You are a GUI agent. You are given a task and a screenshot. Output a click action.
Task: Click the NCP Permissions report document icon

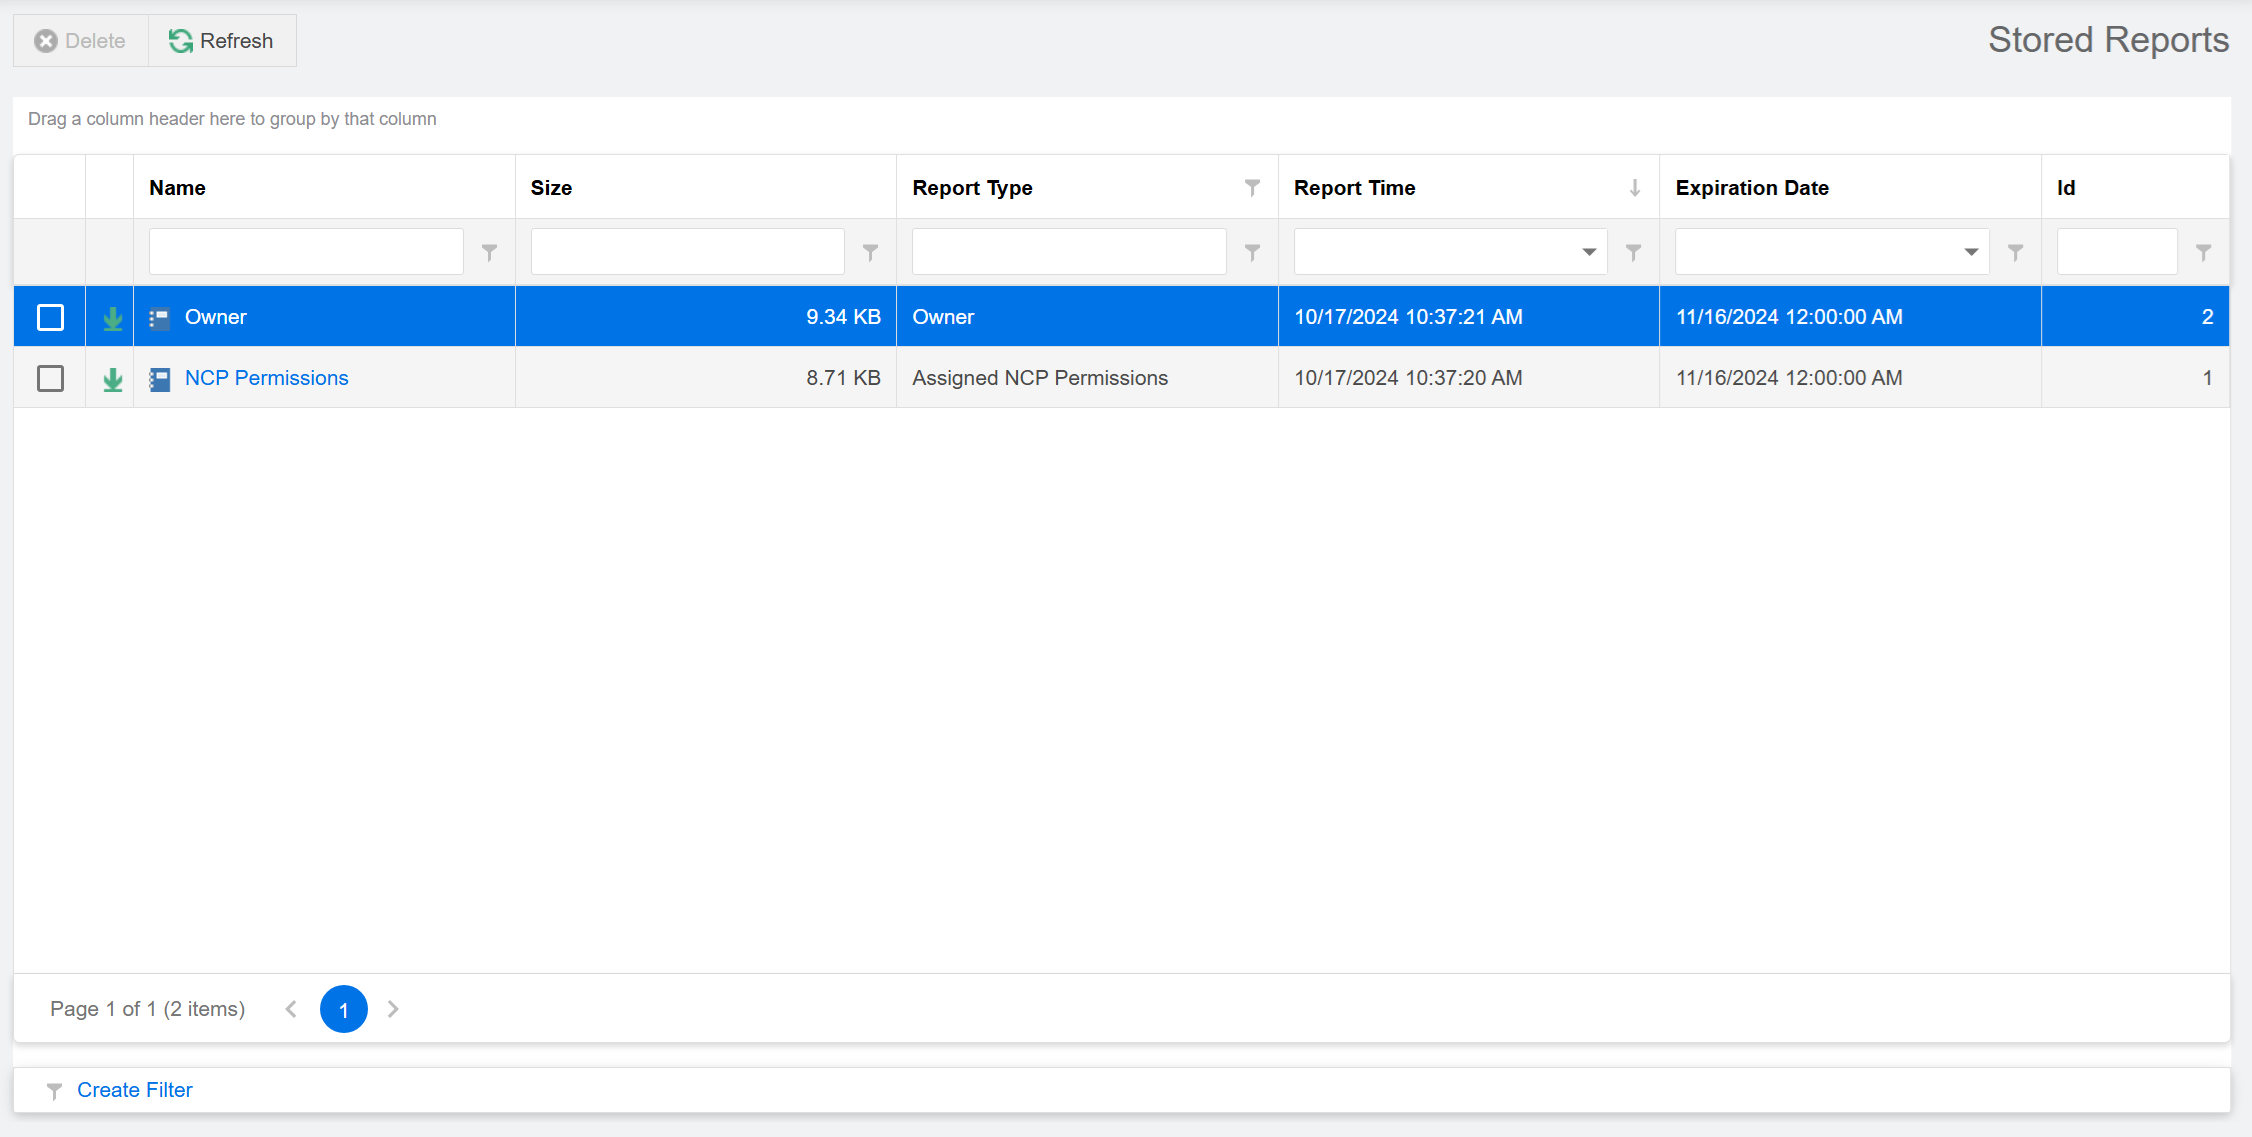coord(160,379)
